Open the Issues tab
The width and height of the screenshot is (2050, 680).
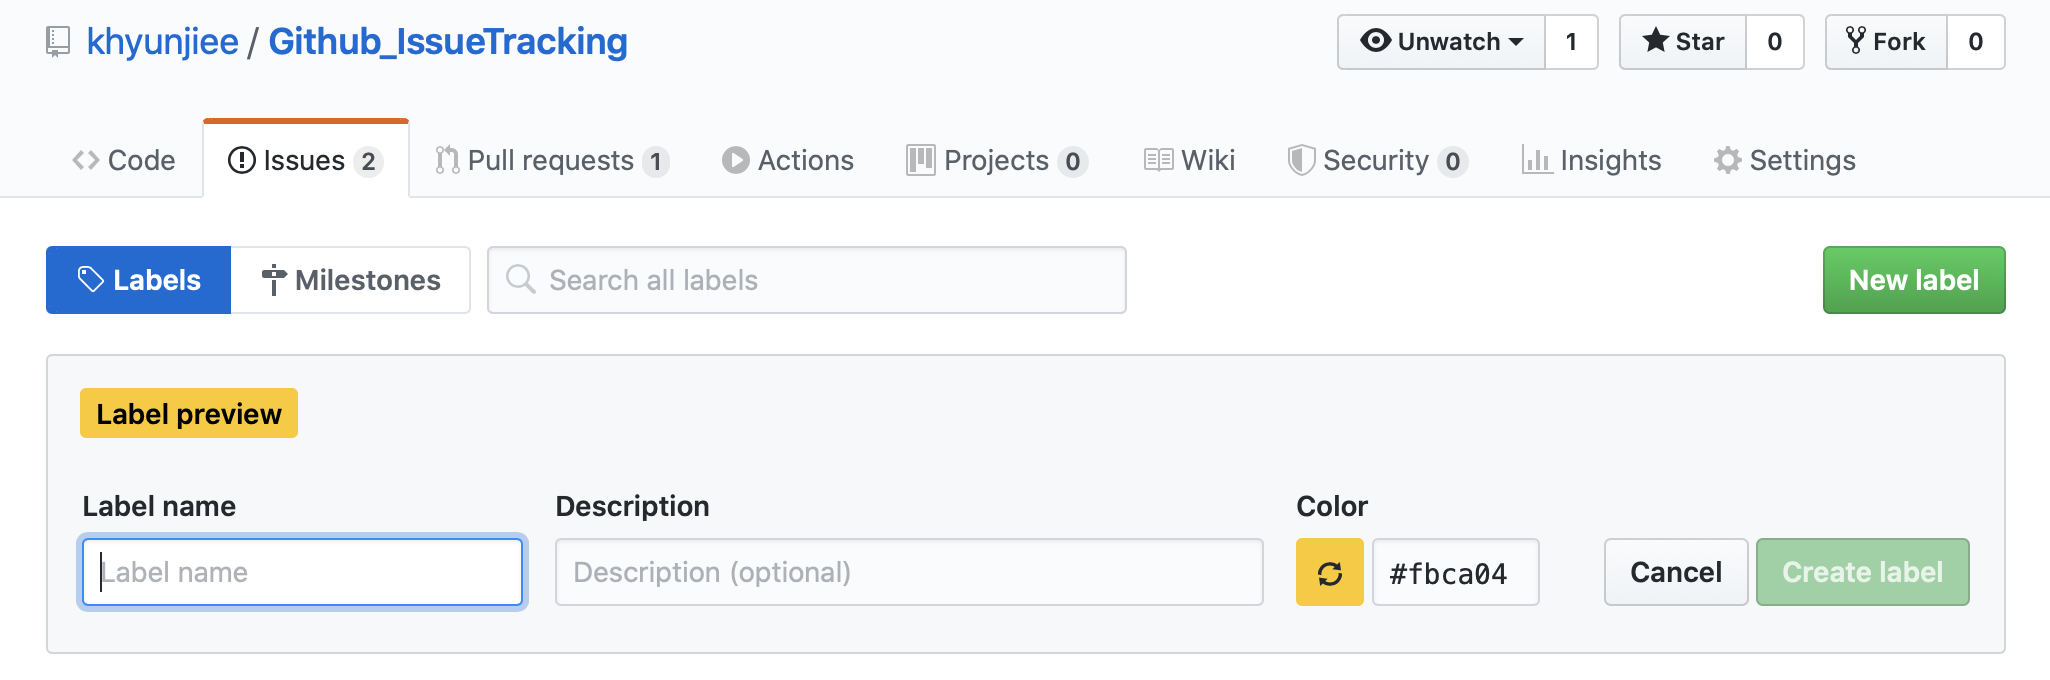tap(304, 160)
